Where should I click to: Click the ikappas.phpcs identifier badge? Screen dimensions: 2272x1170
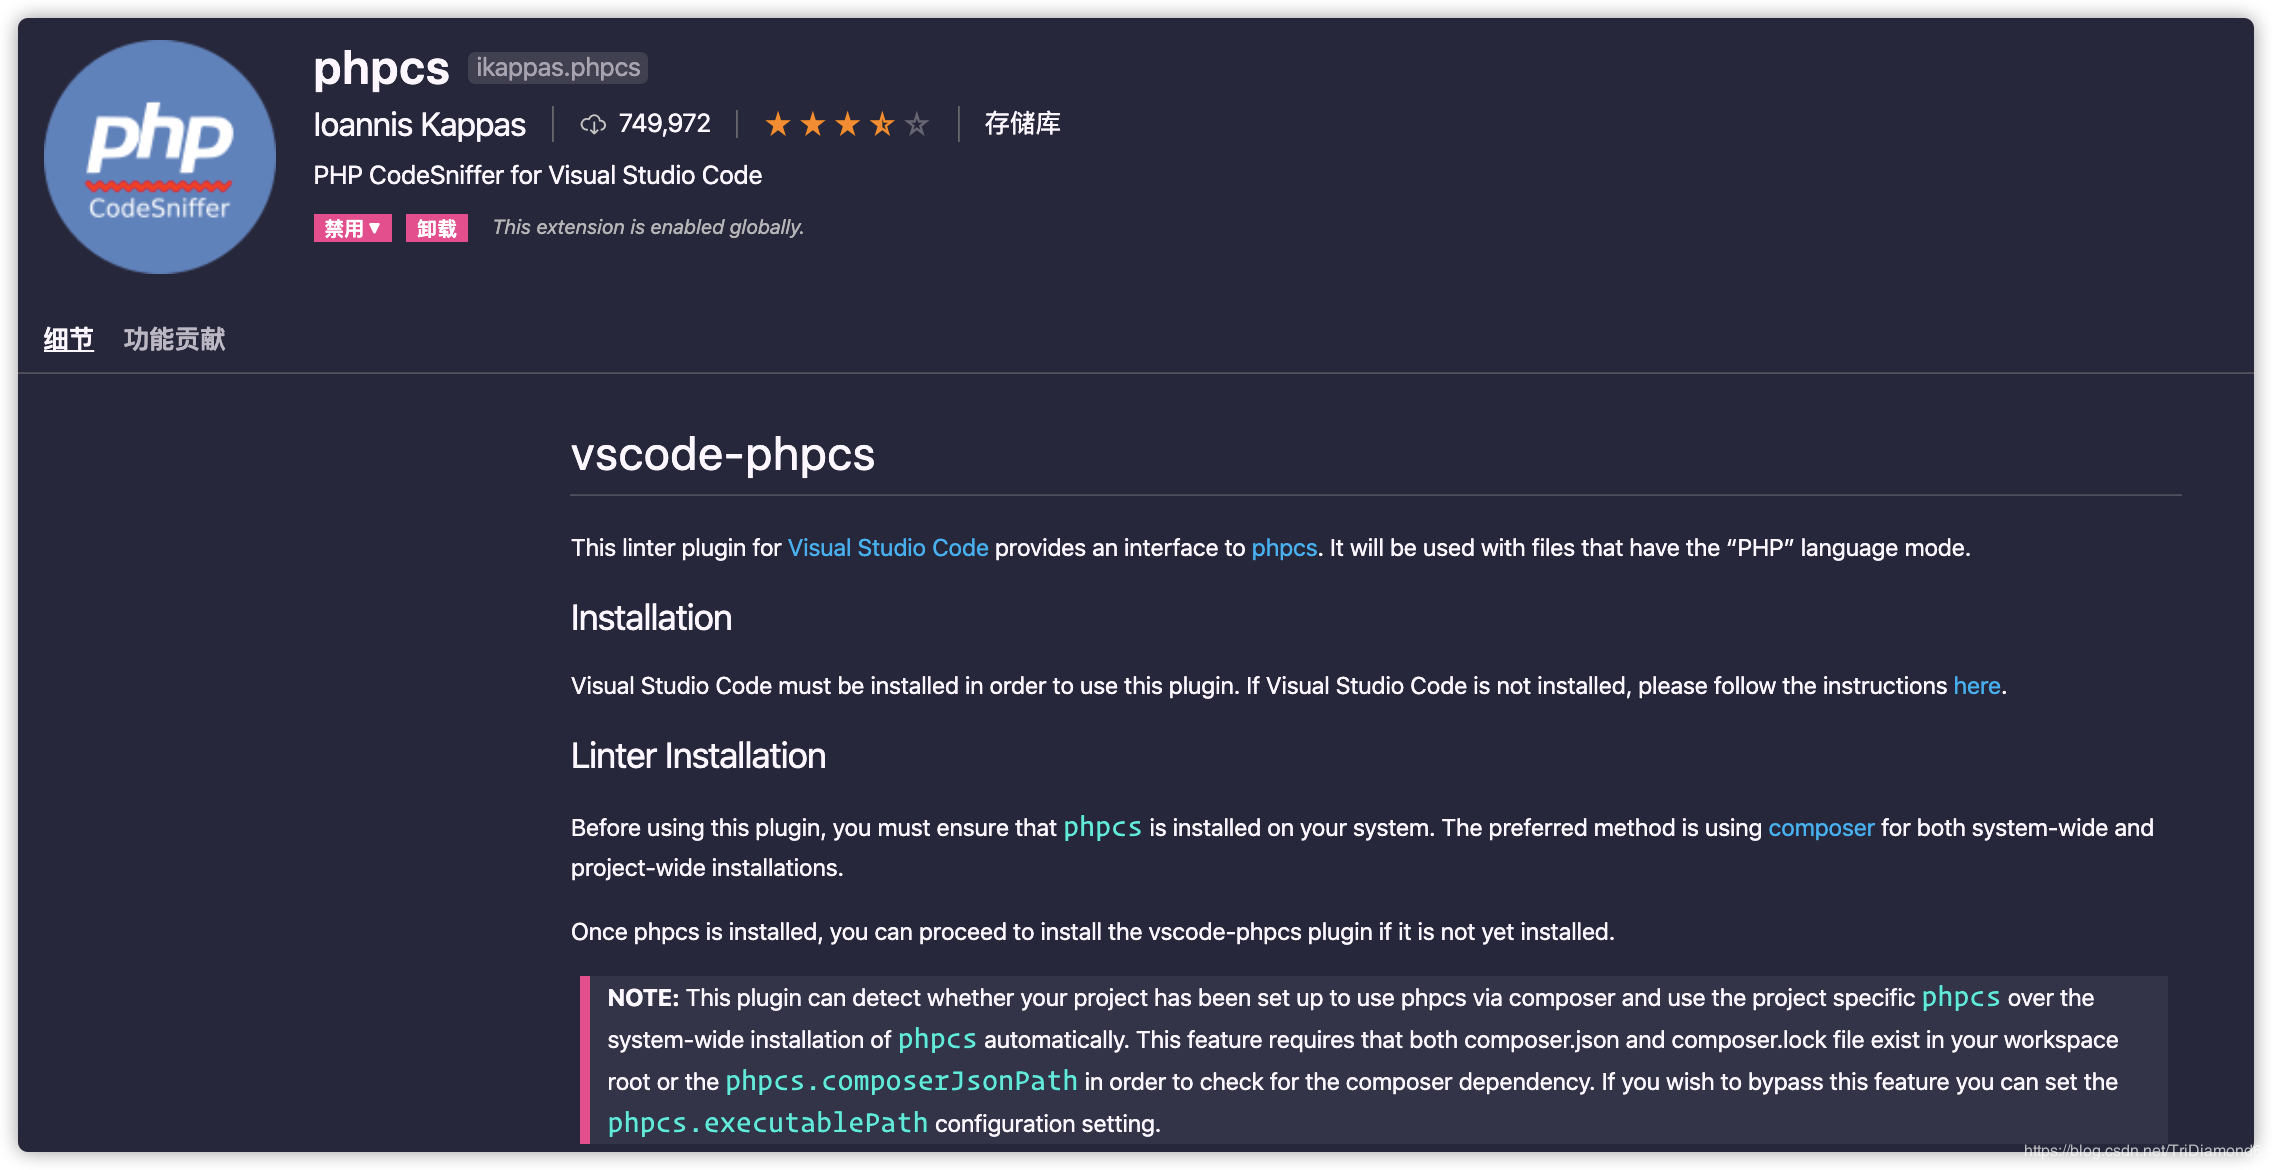558,67
